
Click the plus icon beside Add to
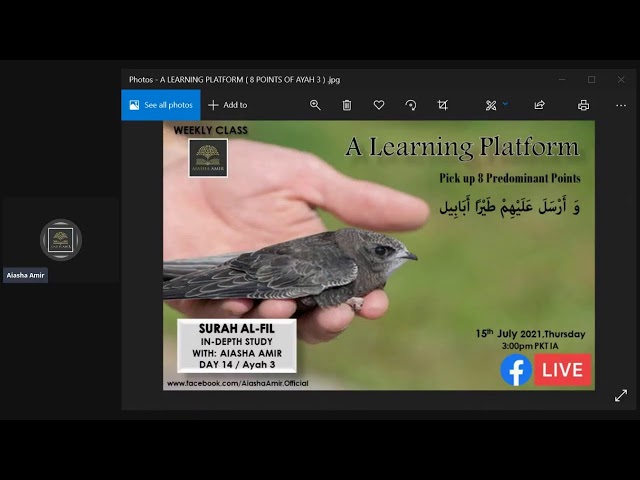click(213, 105)
